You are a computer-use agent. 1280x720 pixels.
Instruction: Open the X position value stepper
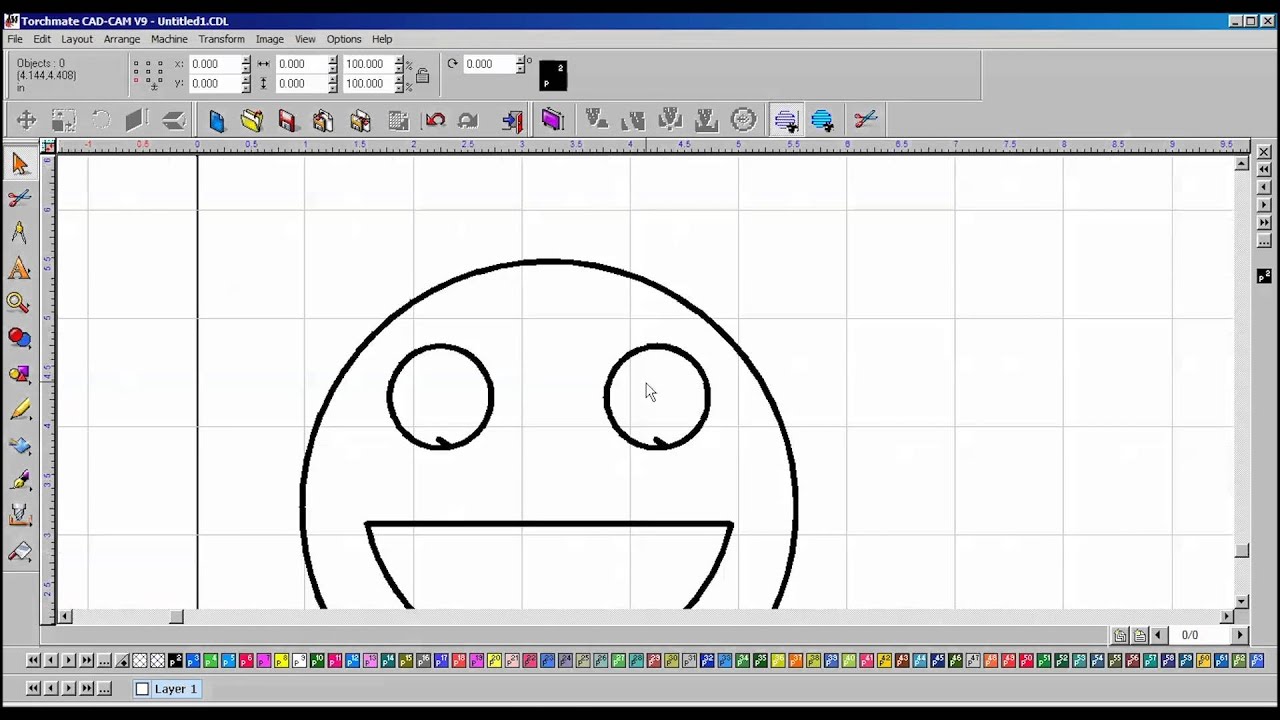click(x=245, y=63)
